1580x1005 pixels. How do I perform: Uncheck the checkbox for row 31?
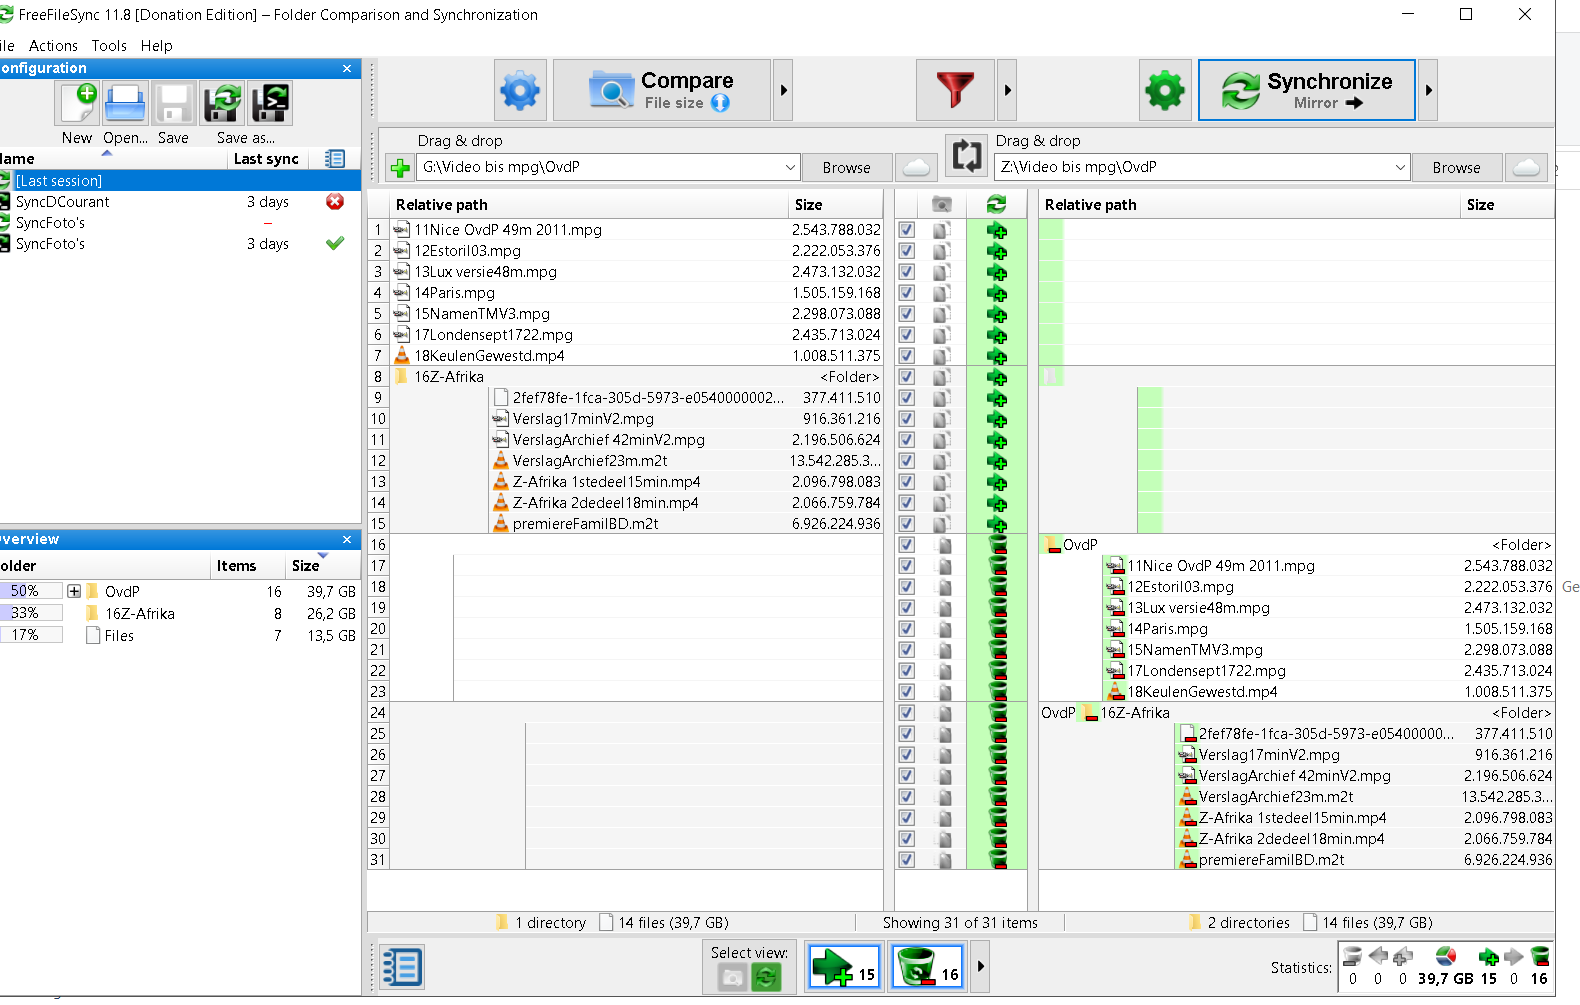click(906, 860)
